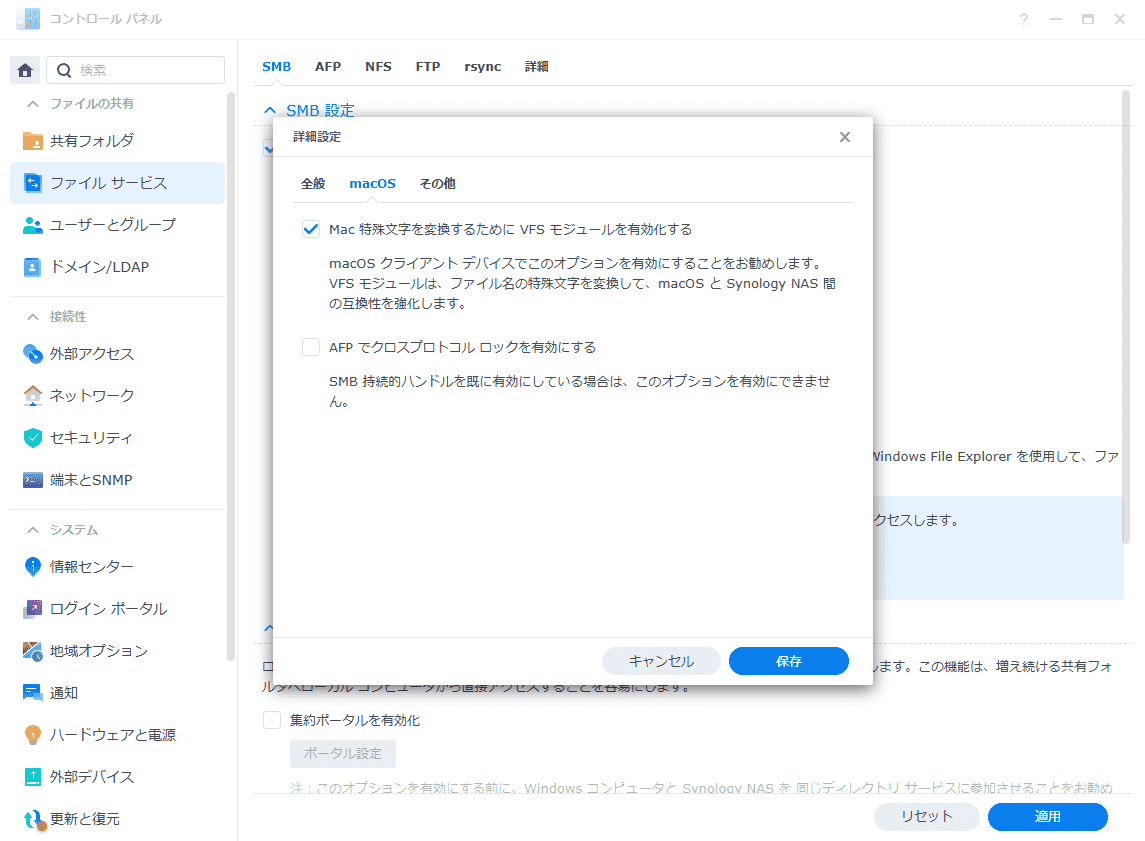Open Hardware & Power (ハードウェアと電源) icon
The image size is (1145, 841).
pos(32,735)
